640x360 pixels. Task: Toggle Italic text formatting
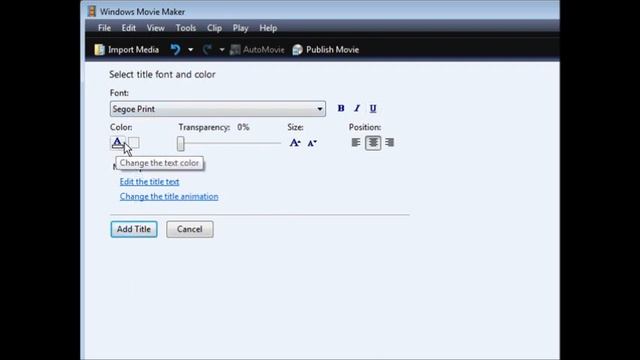coord(357,108)
